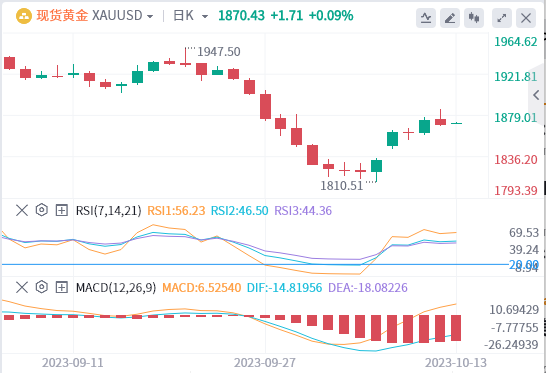546x373 pixels.
Task: Select the 1947.50 high candlestick
Action: [x=186, y=57]
